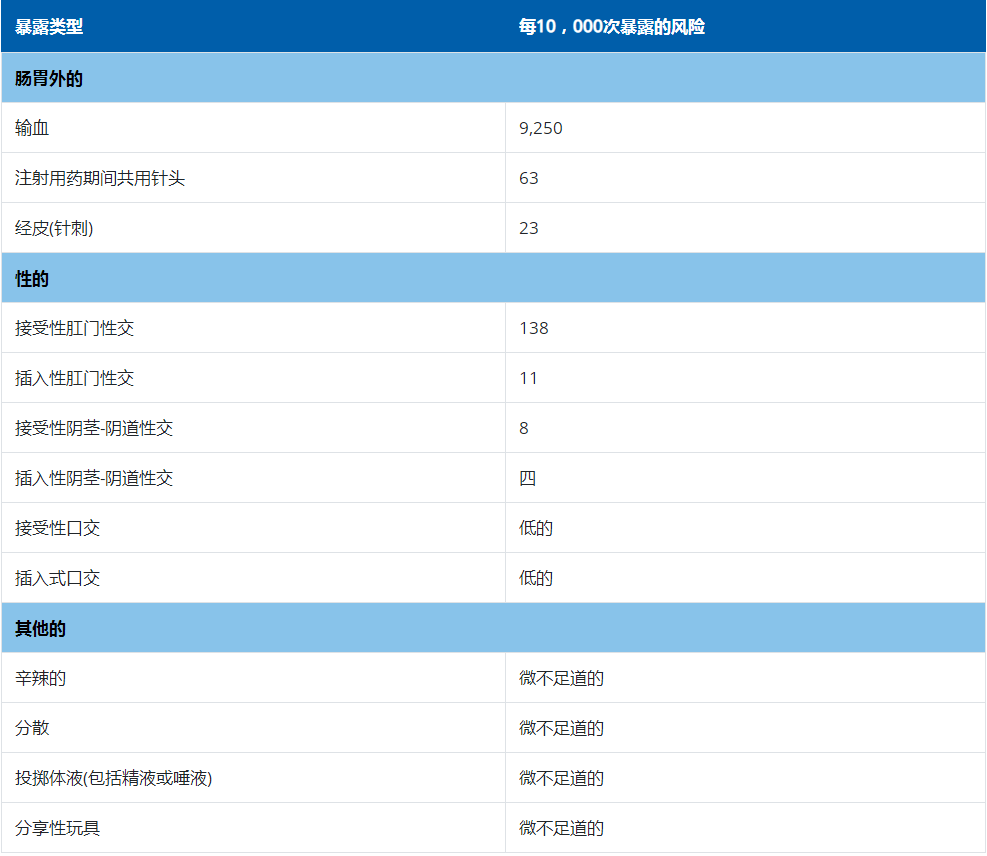Click the 其他的 section header
The height and width of the screenshot is (856, 987).
pos(494,628)
